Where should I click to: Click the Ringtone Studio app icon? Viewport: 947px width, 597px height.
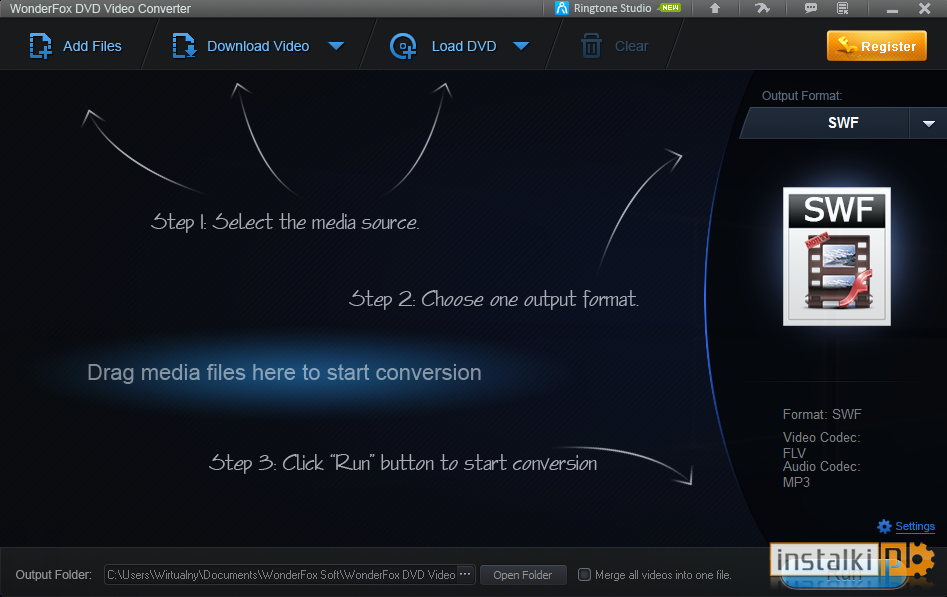coord(562,8)
